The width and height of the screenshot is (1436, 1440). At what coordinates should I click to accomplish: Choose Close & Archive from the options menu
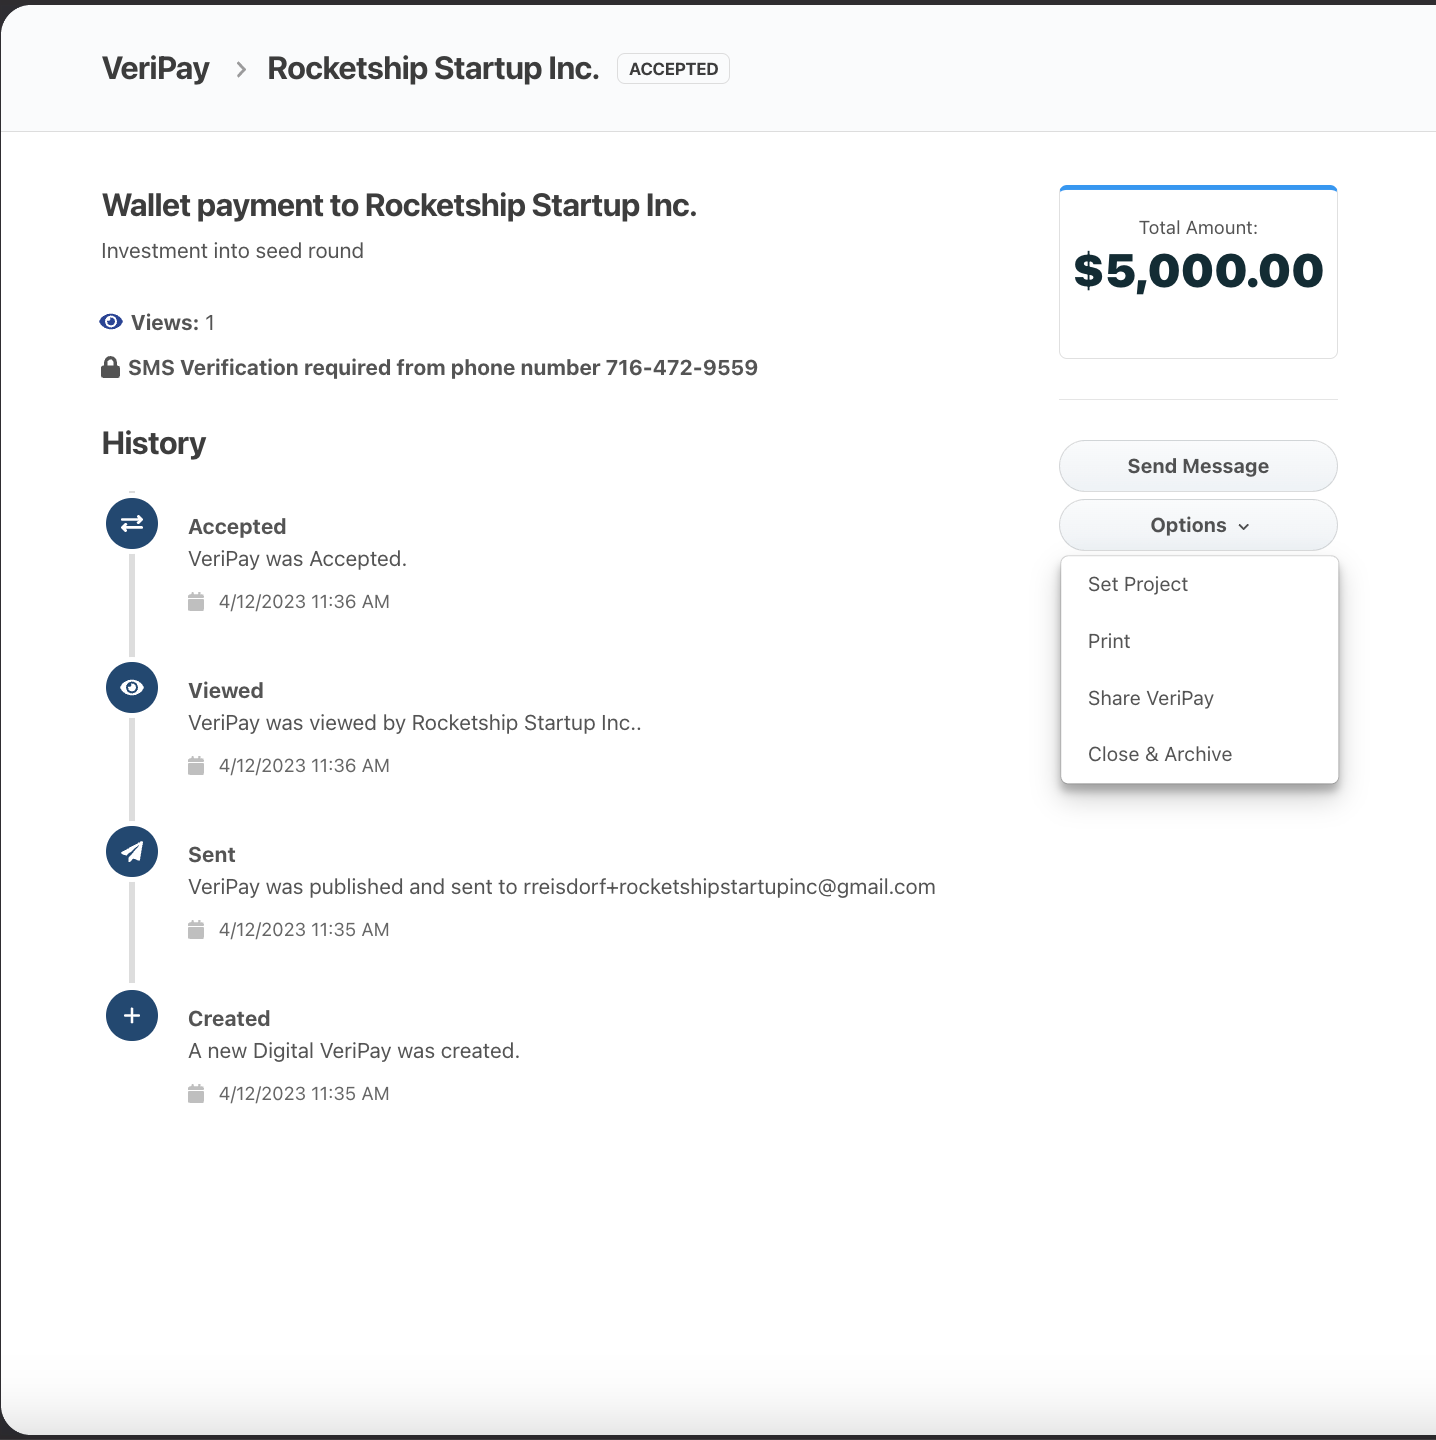pos(1159,754)
